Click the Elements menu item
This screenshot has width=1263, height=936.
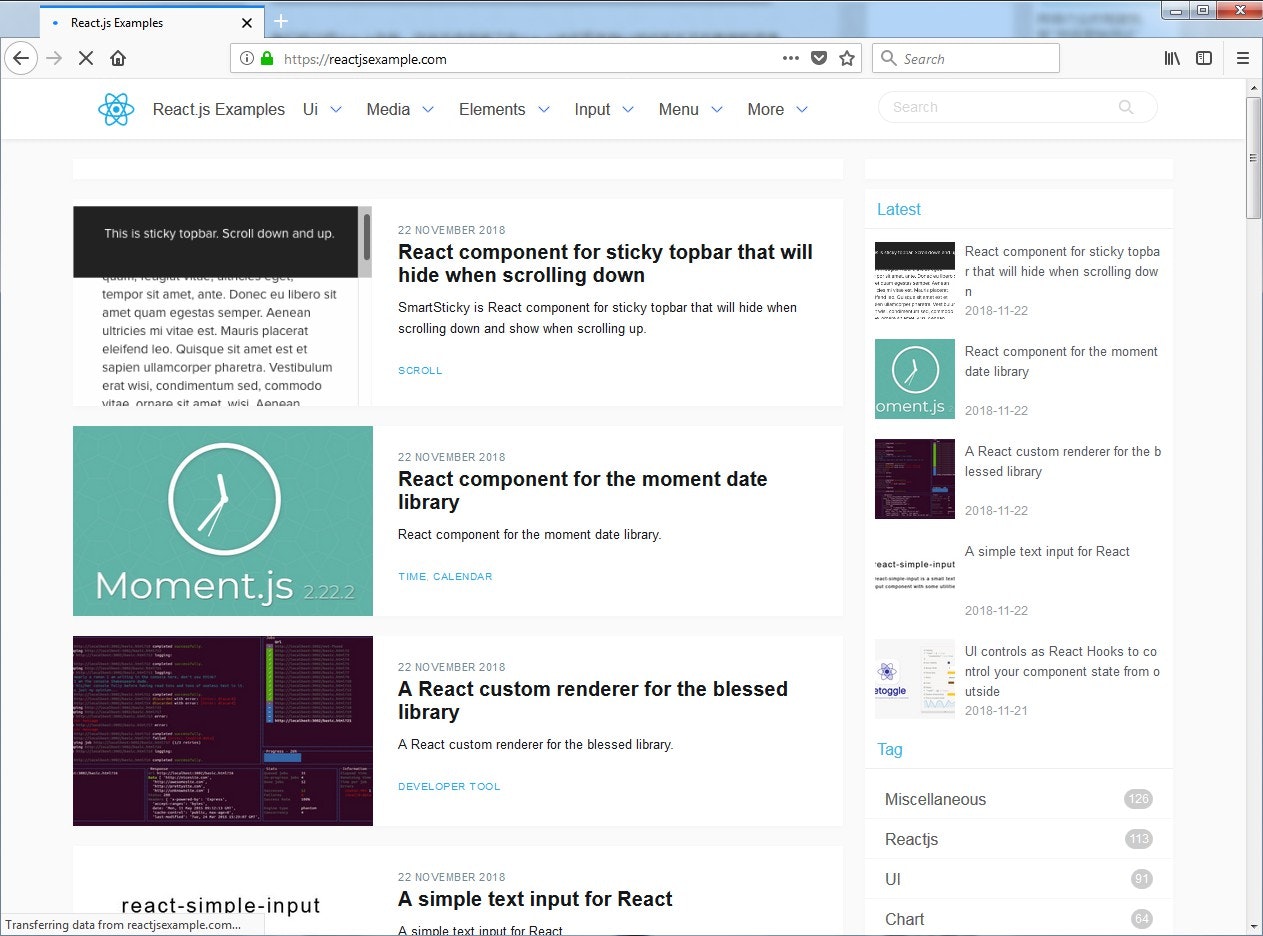click(492, 109)
